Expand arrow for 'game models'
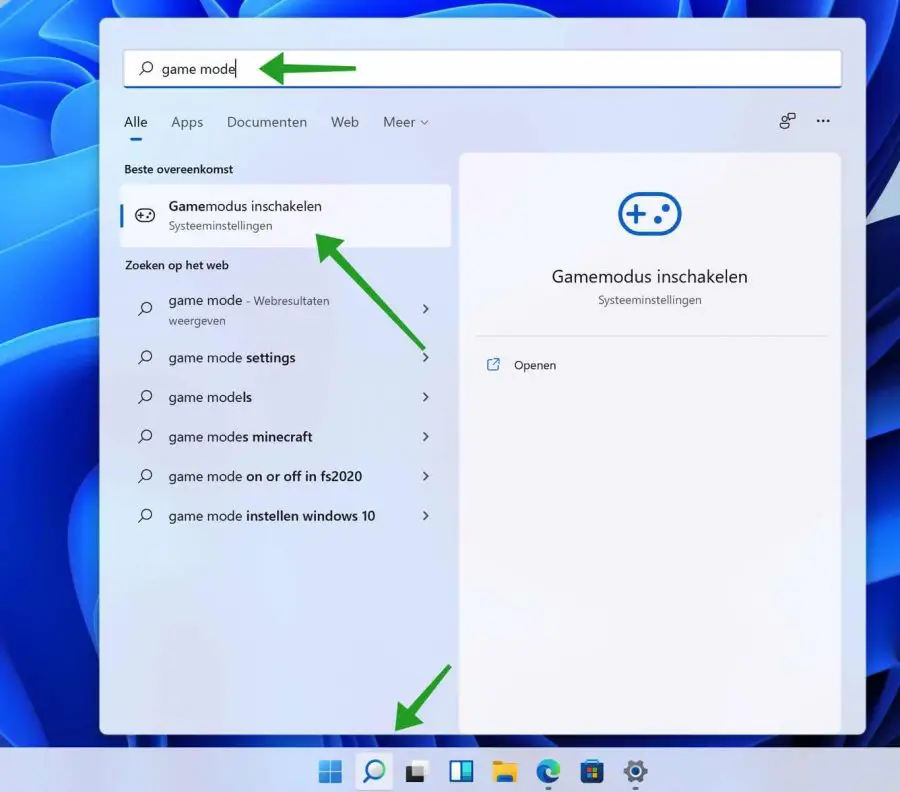Image resolution: width=900 pixels, height=792 pixels. pyautogui.click(x=425, y=397)
